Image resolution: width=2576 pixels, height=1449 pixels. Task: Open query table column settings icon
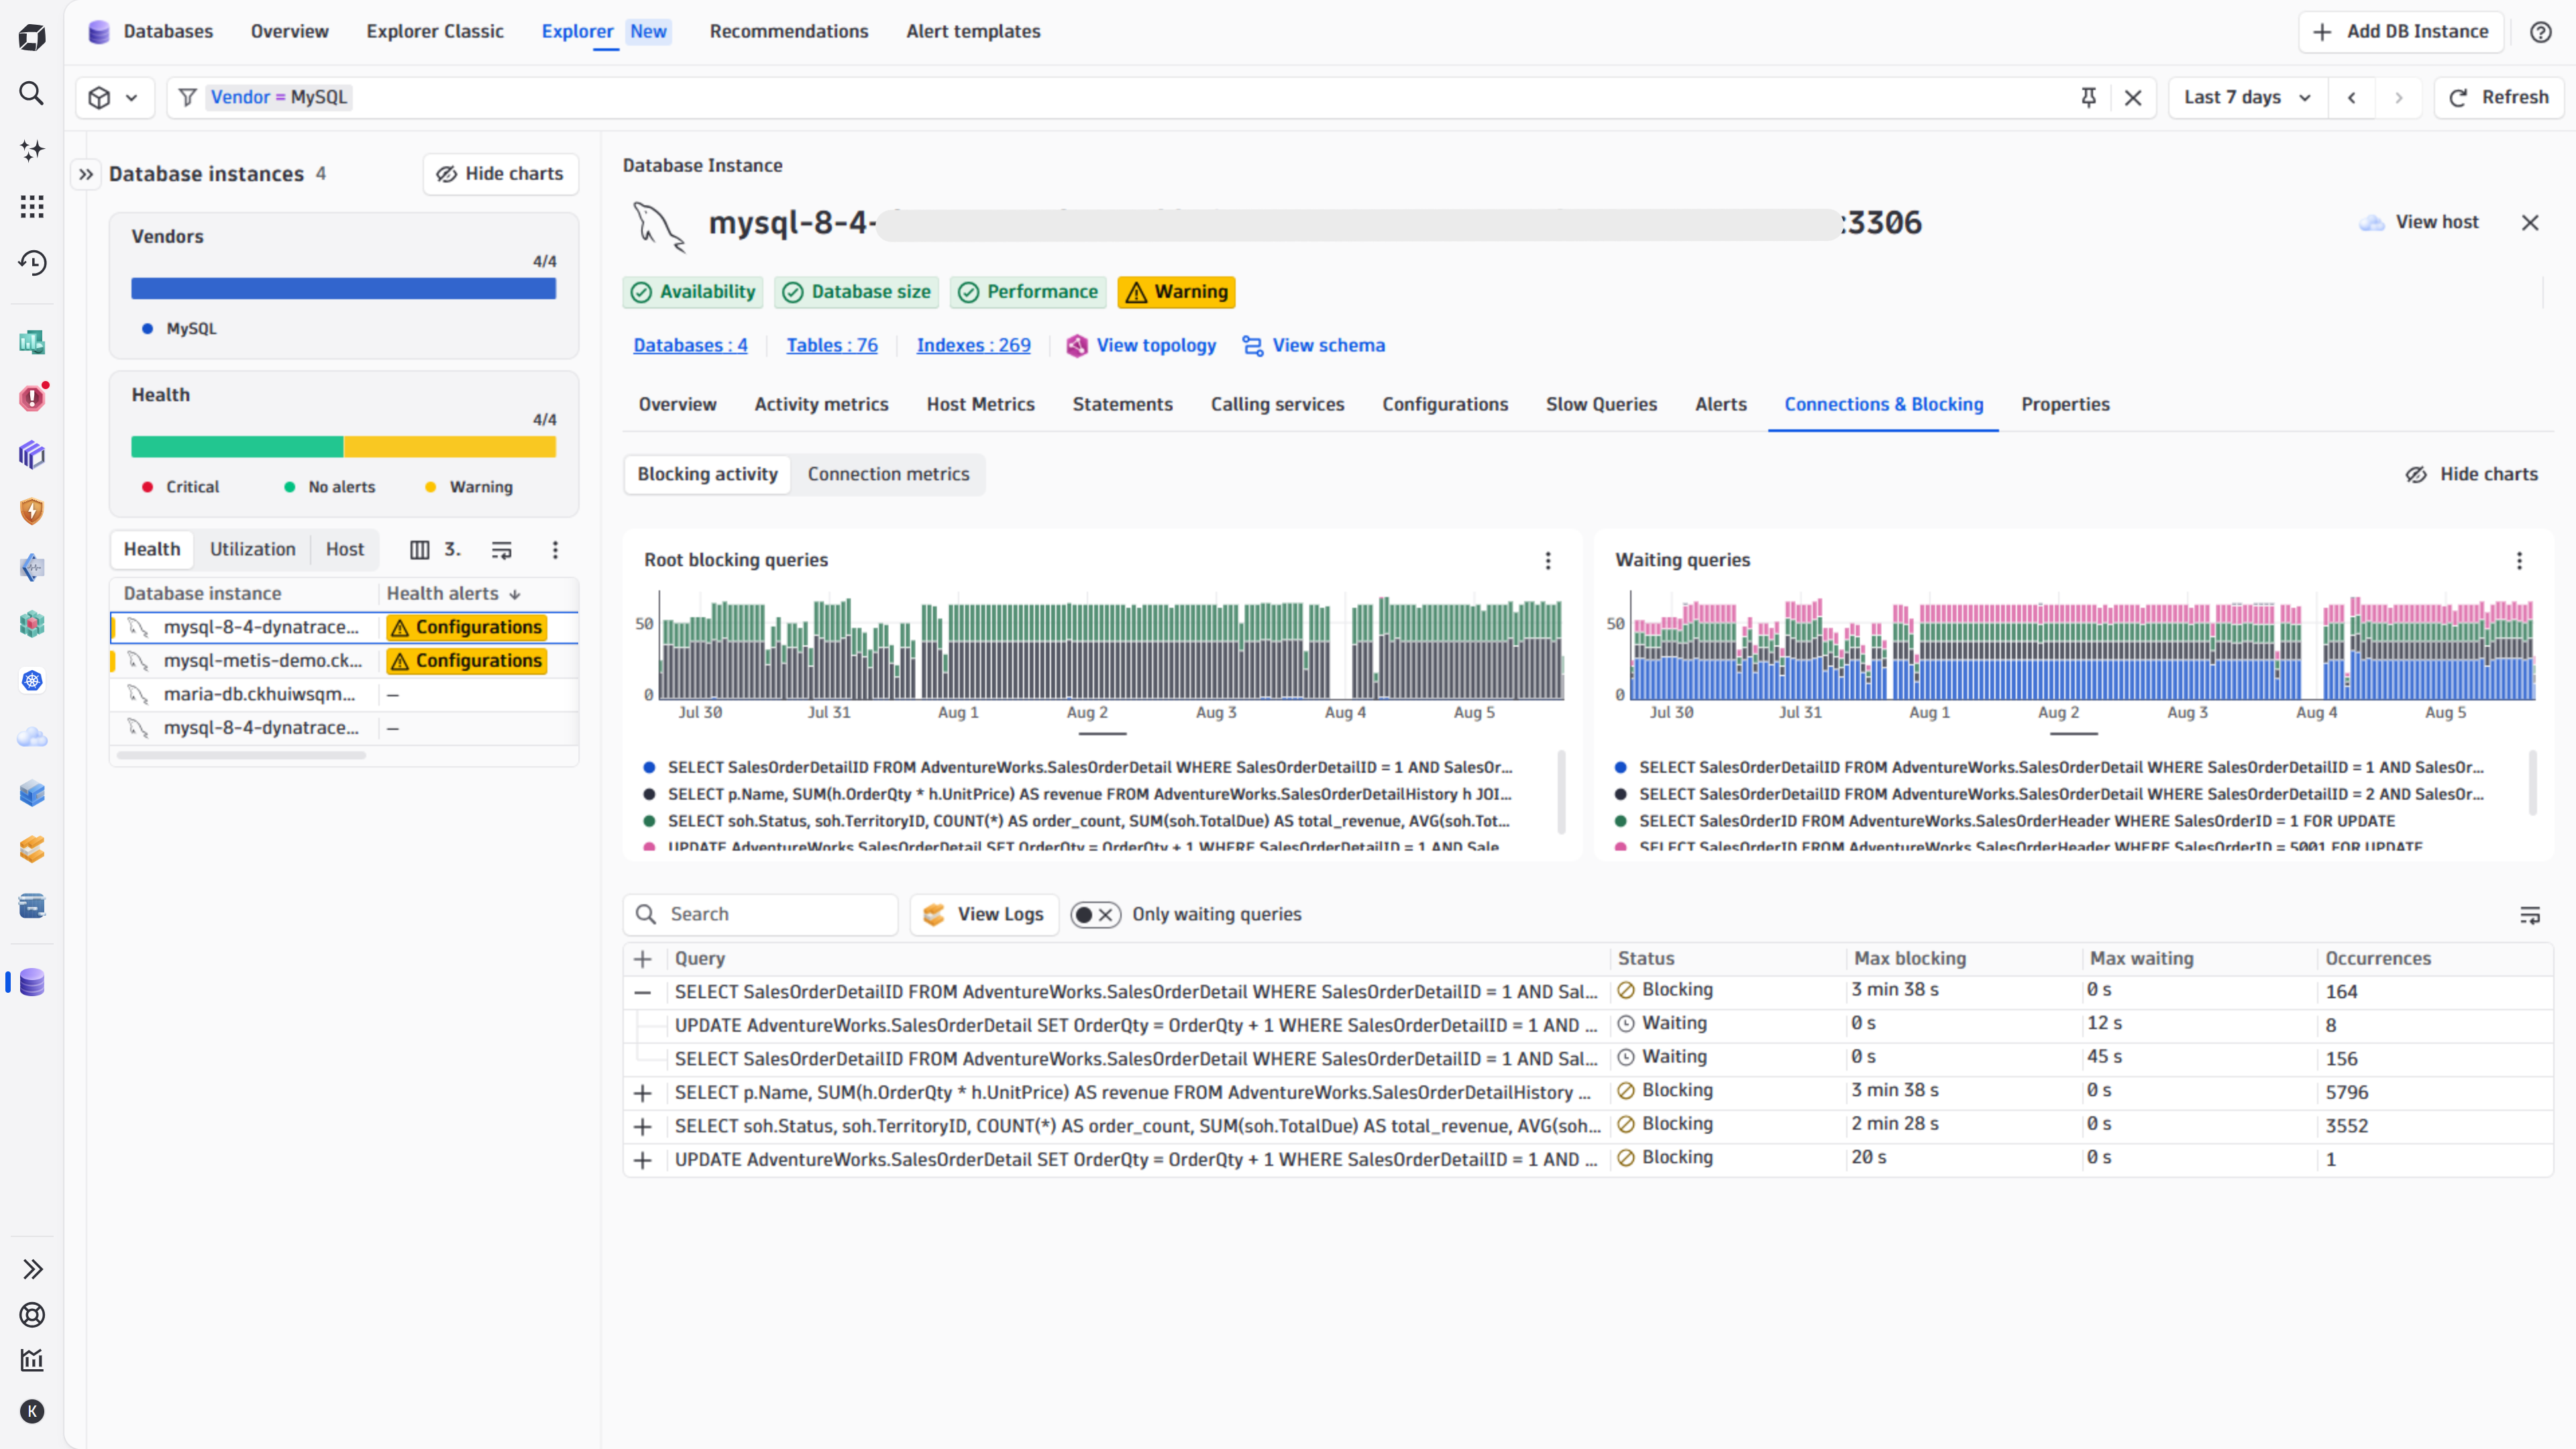[x=2530, y=915]
